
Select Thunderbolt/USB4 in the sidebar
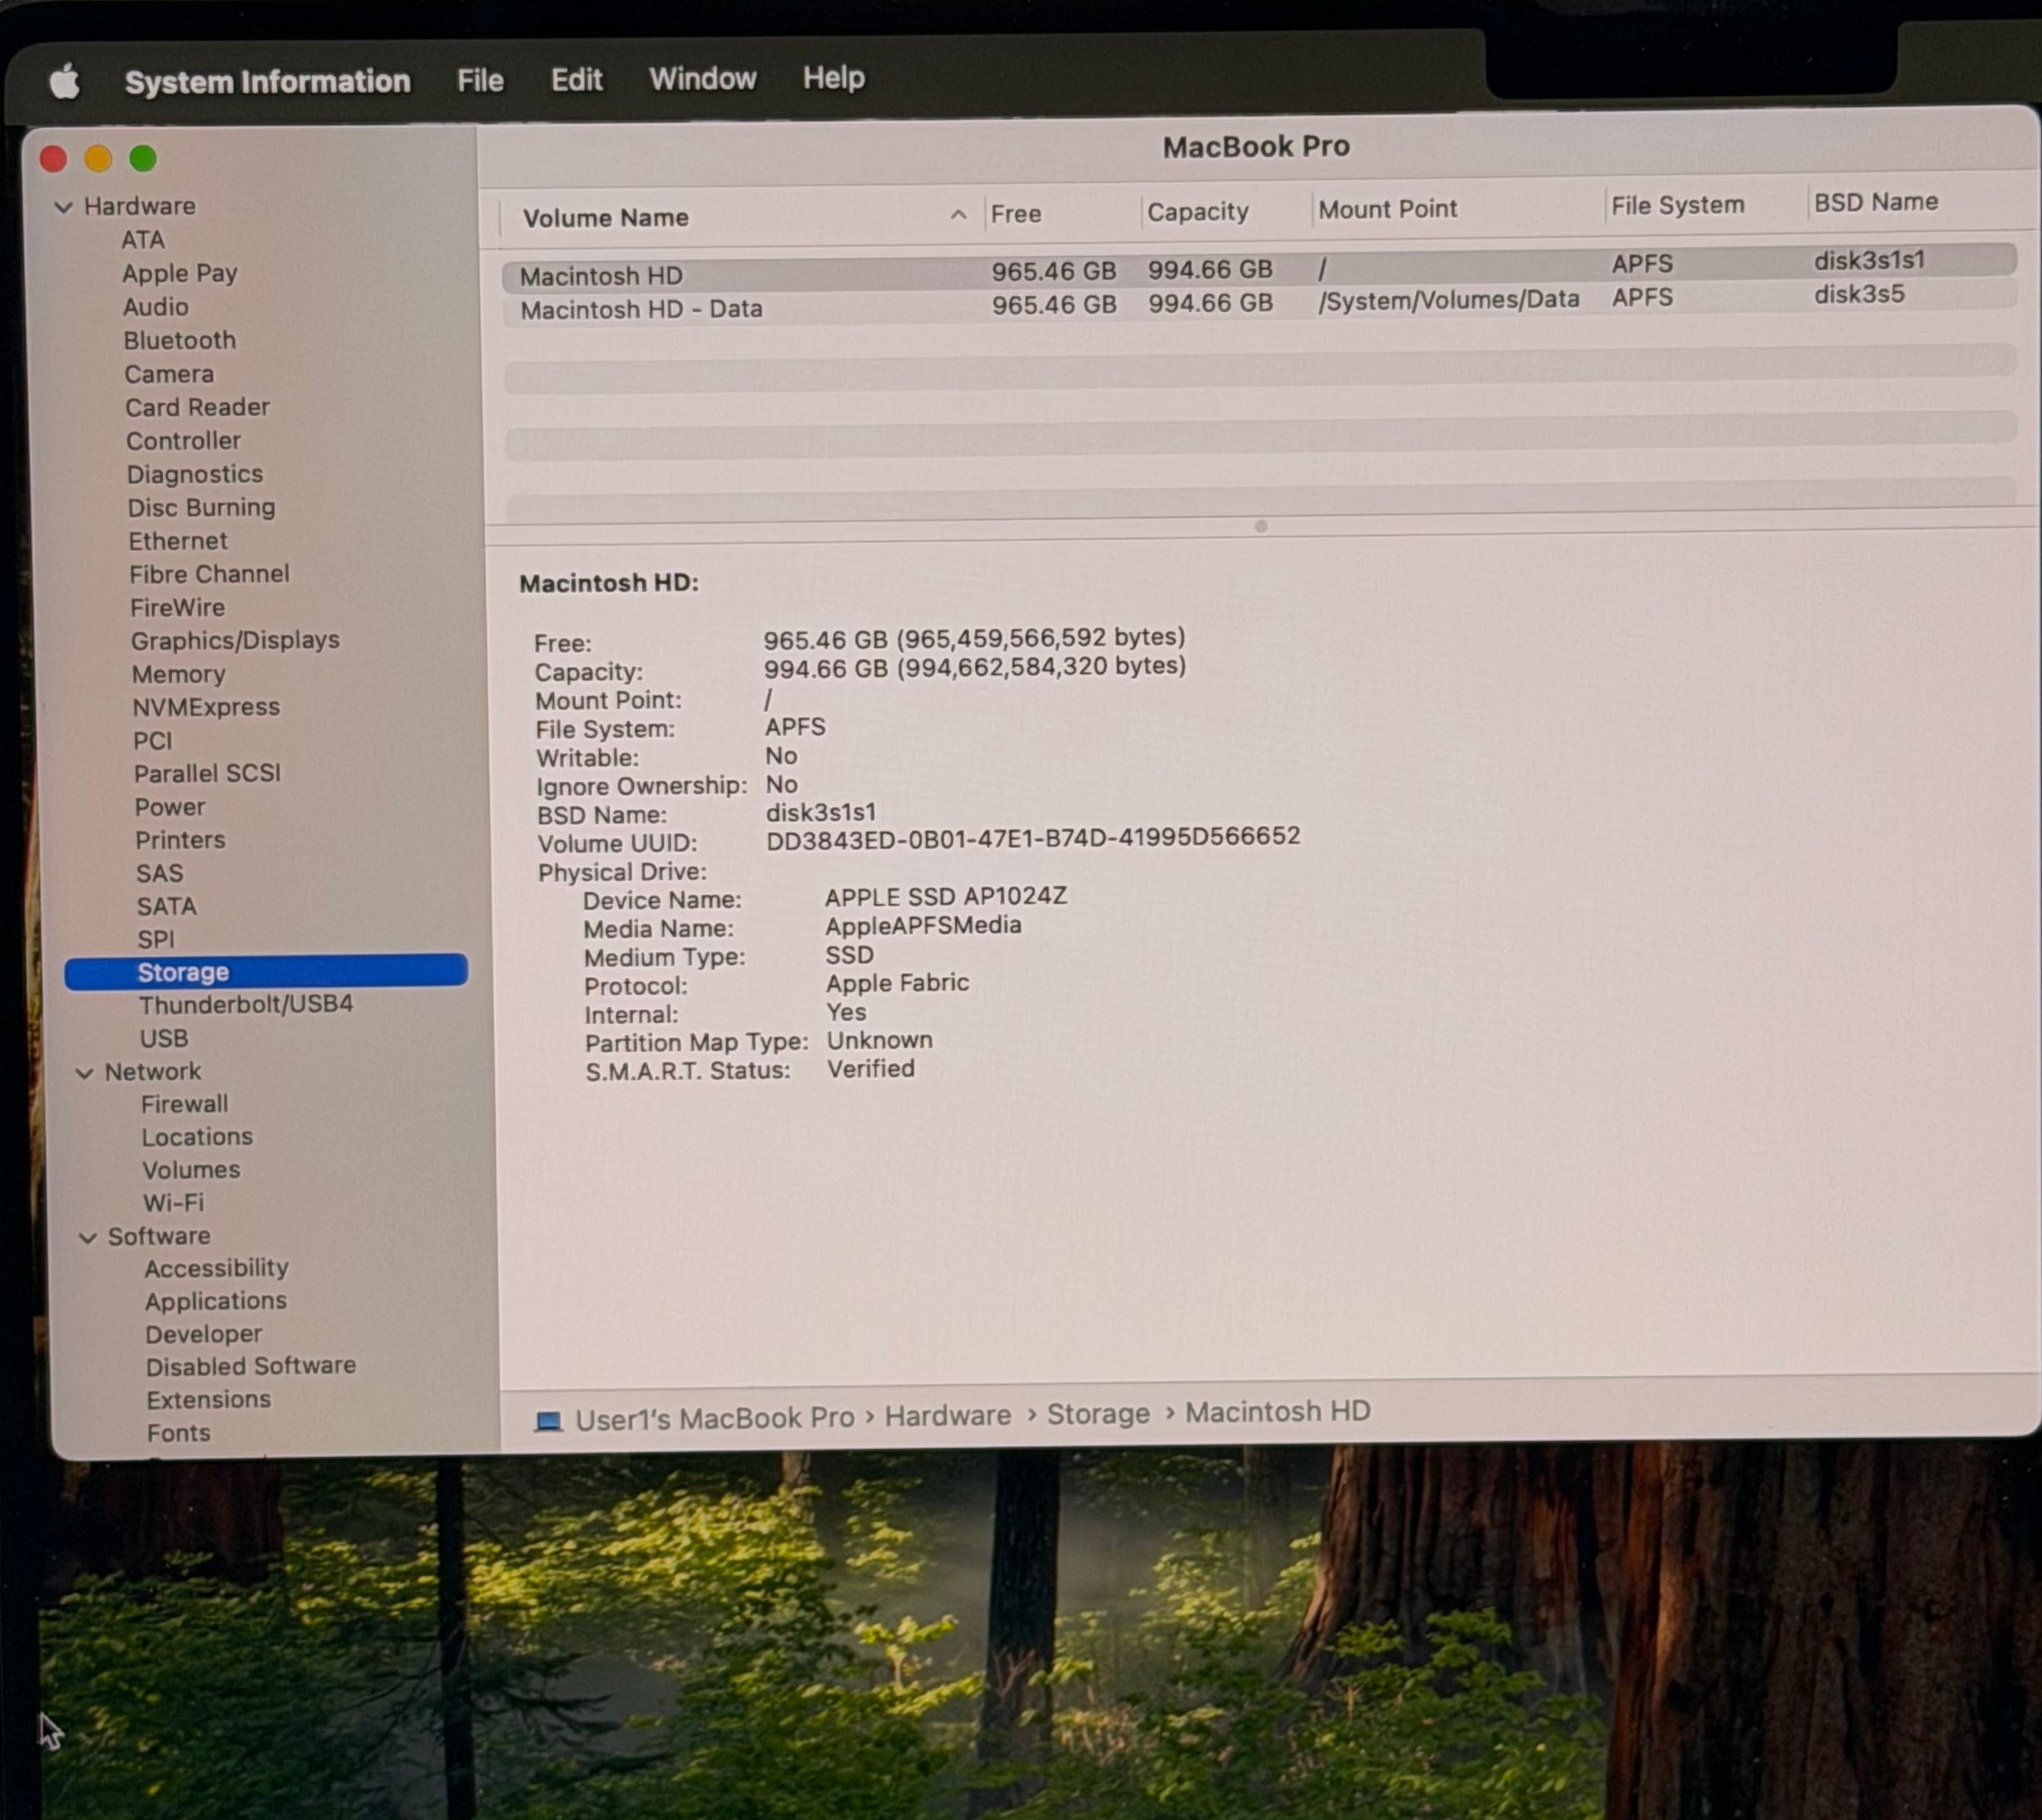coord(246,1005)
